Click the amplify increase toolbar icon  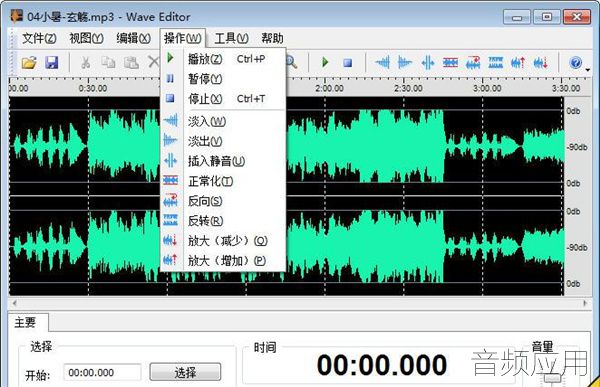pos(518,62)
